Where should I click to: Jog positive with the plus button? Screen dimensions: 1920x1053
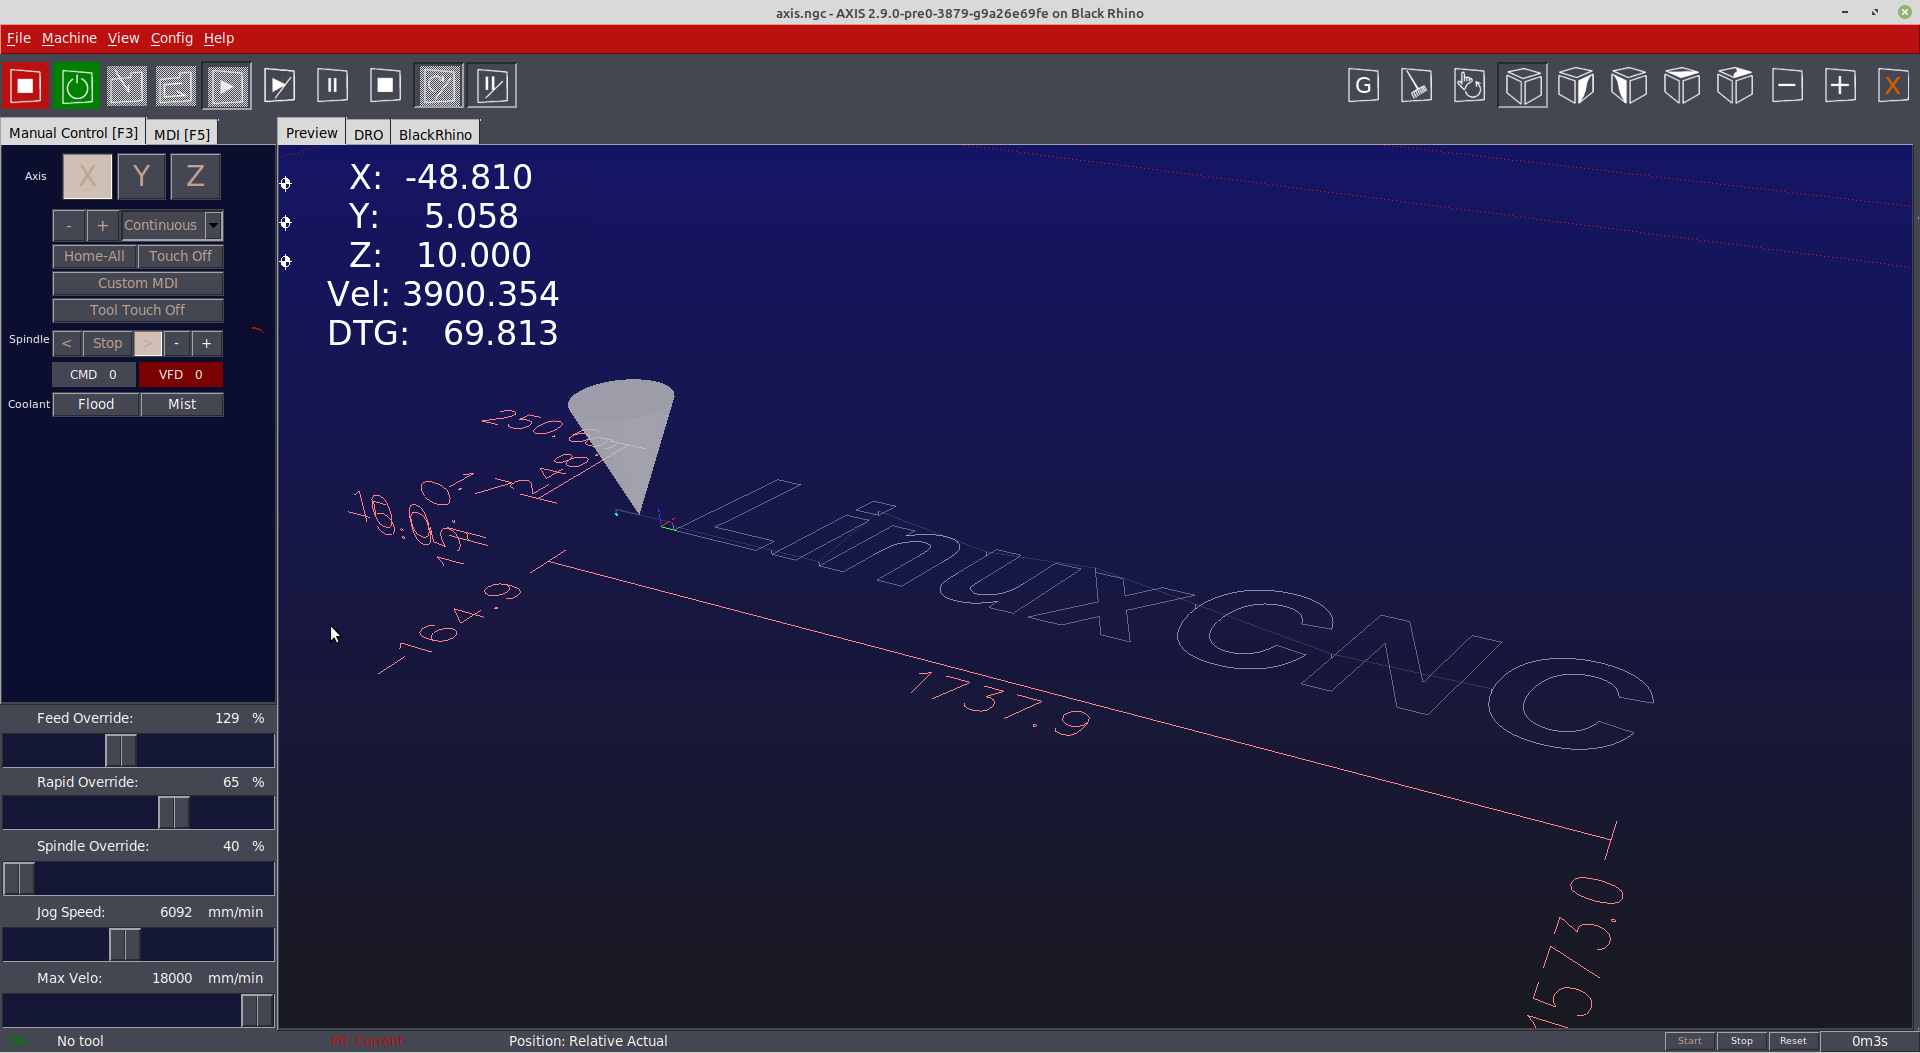[103, 226]
